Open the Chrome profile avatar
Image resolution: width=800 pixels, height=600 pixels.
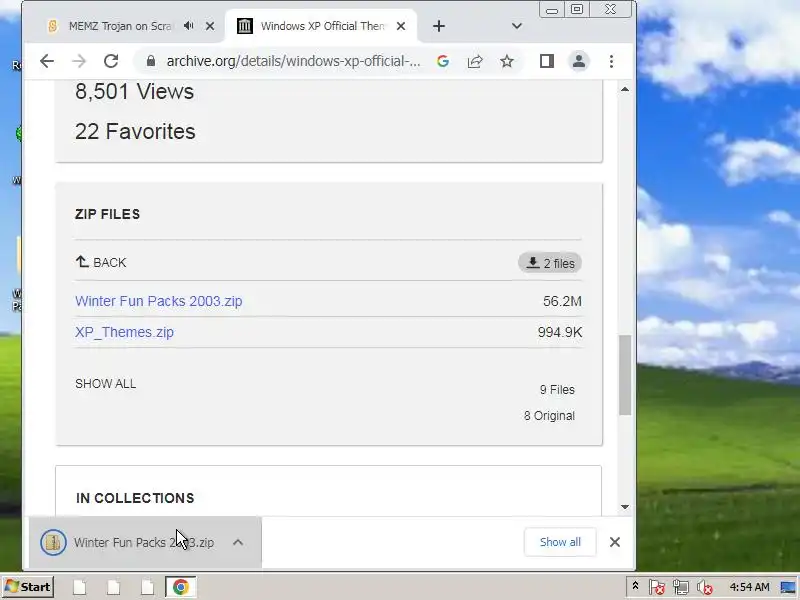click(x=579, y=61)
